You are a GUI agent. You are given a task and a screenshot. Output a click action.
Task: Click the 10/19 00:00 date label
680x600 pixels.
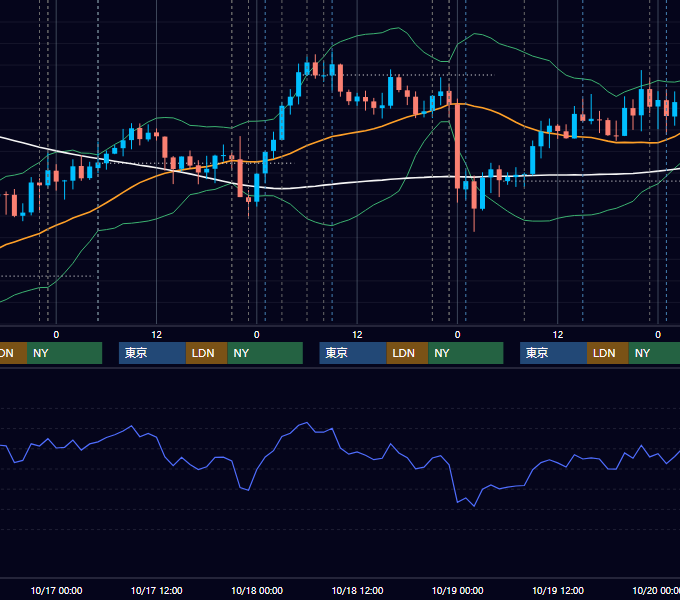pos(458,590)
